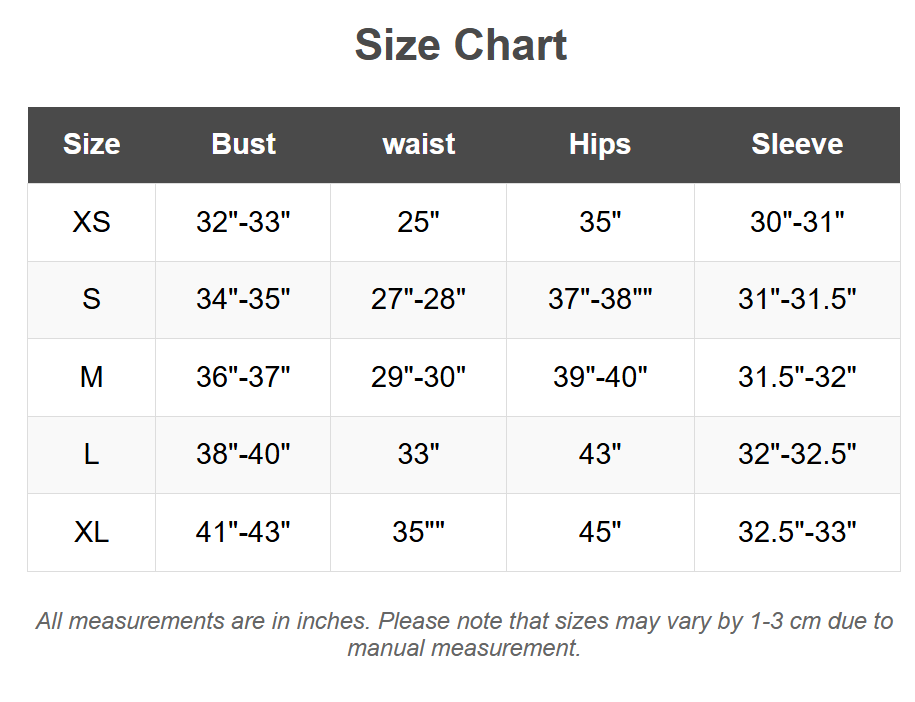Screen dimensions: 915x702
Task: Select the XL hips value 45"
Action: coord(600,532)
